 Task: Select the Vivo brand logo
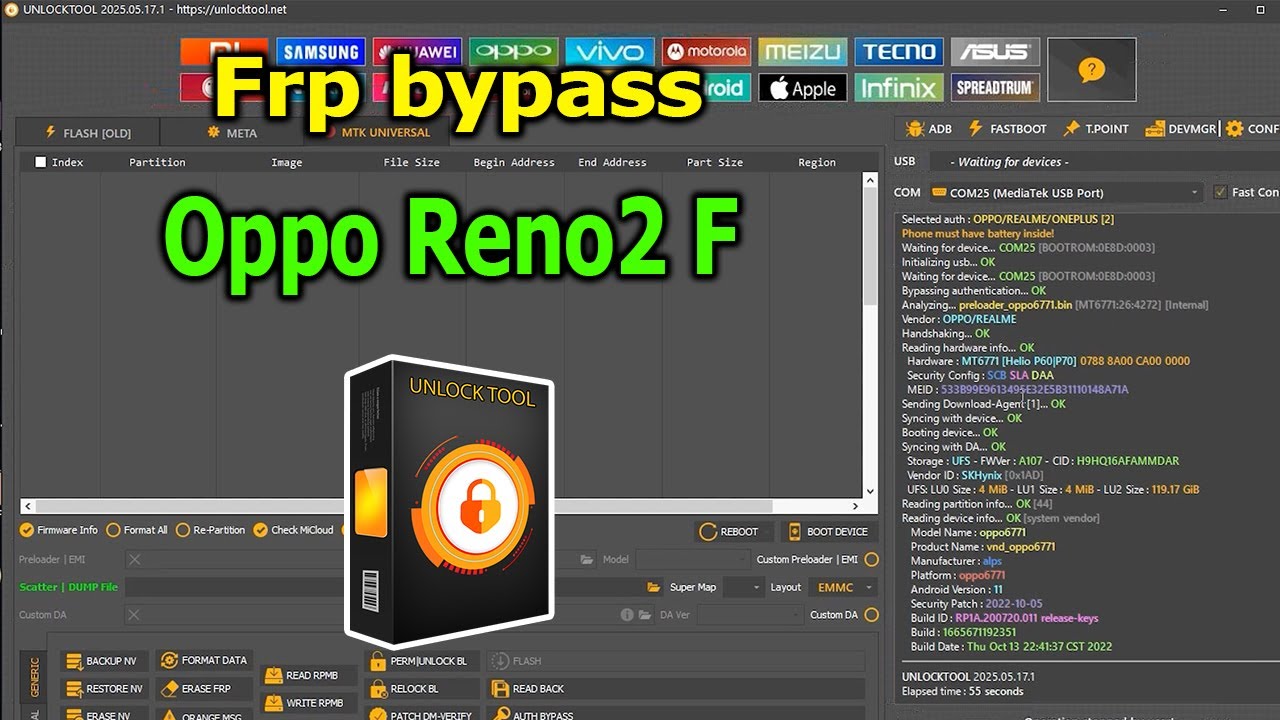coord(608,52)
